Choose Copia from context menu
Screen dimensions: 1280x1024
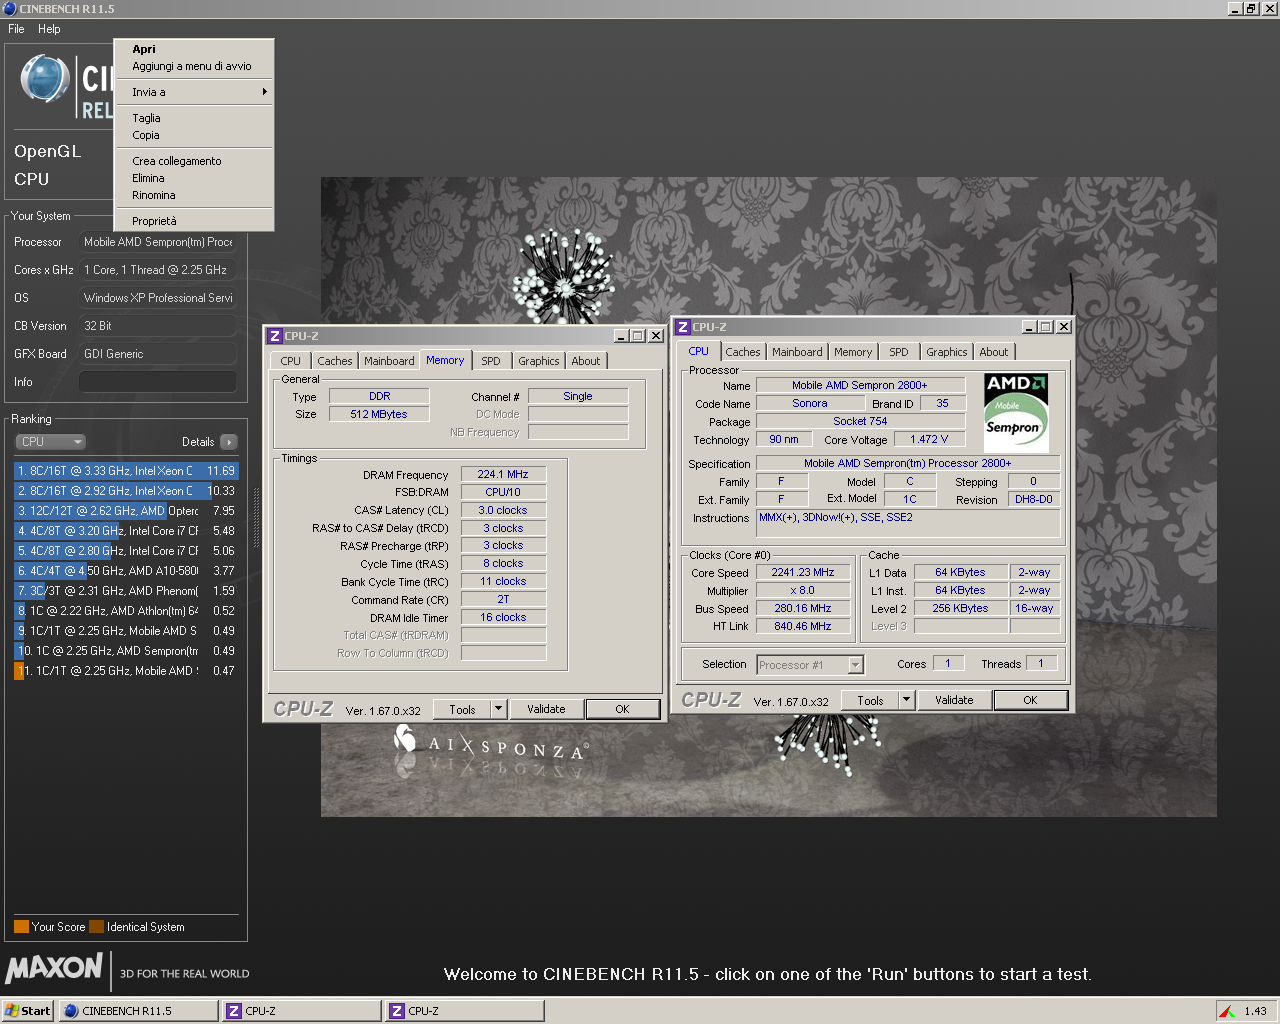click(194, 135)
